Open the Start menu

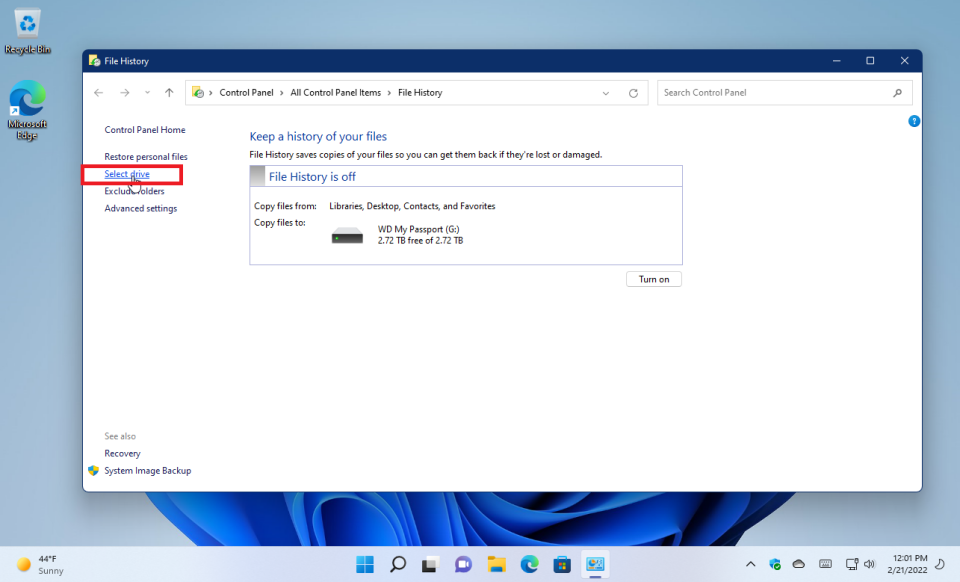364,563
